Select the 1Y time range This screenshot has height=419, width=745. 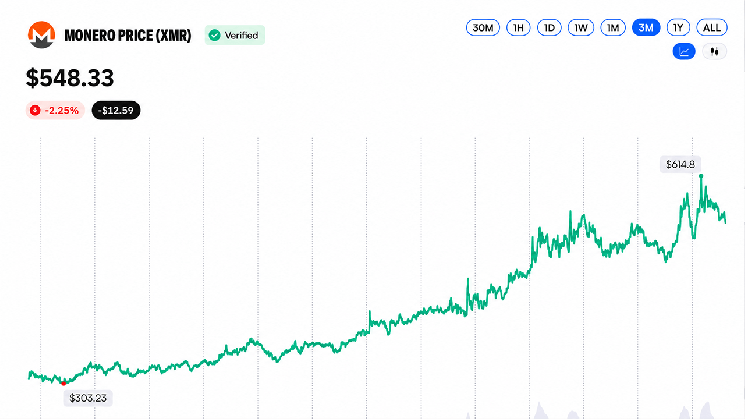pyautogui.click(x=678, y=28)
